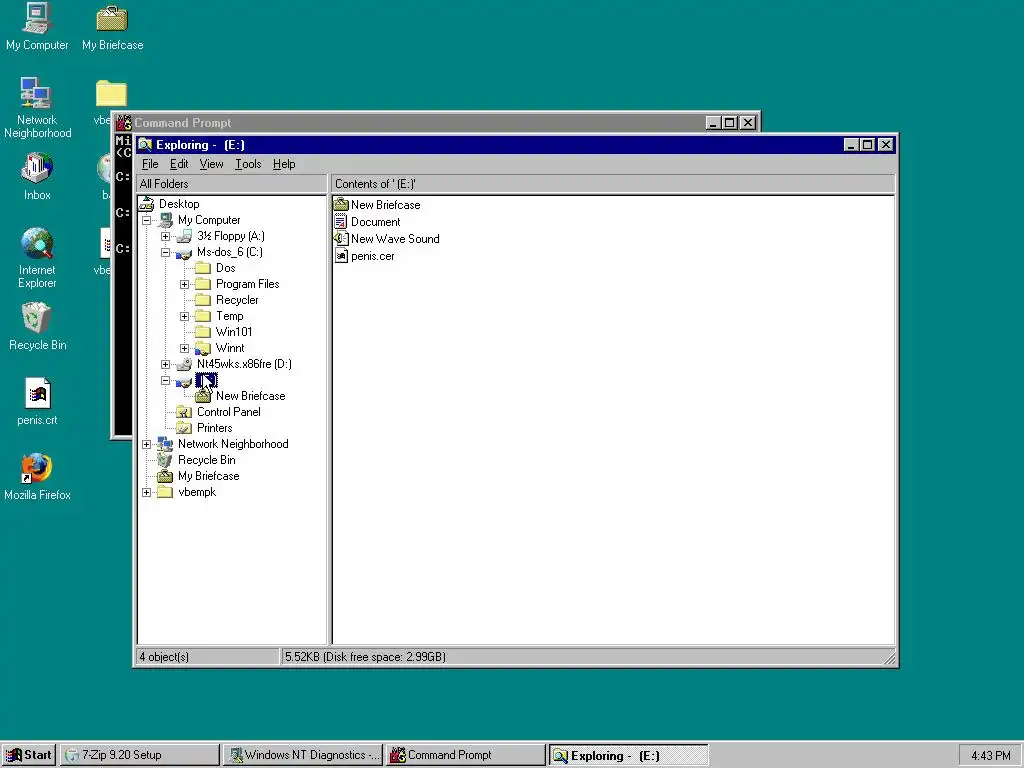Open the Help menu

click(x=284, y=164)
